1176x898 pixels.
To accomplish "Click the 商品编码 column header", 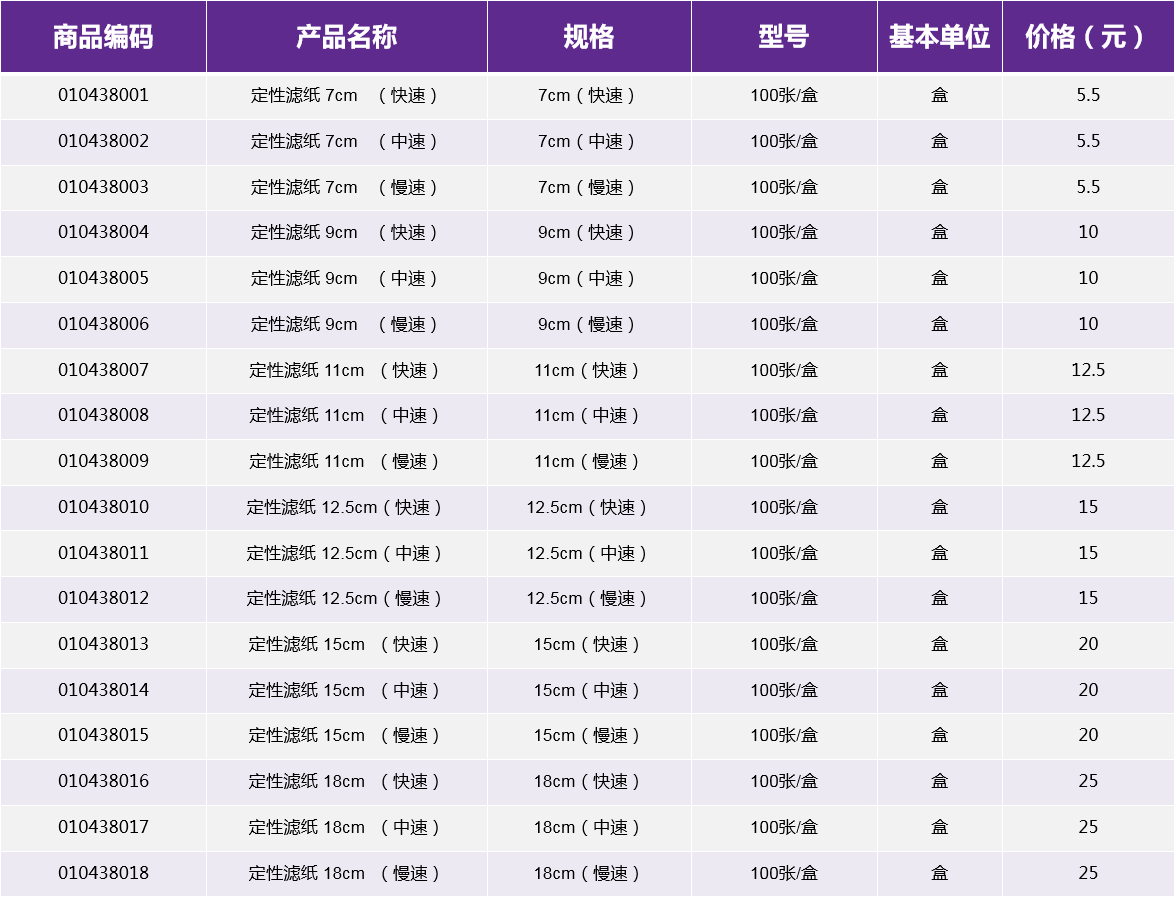I will (104, 37).
